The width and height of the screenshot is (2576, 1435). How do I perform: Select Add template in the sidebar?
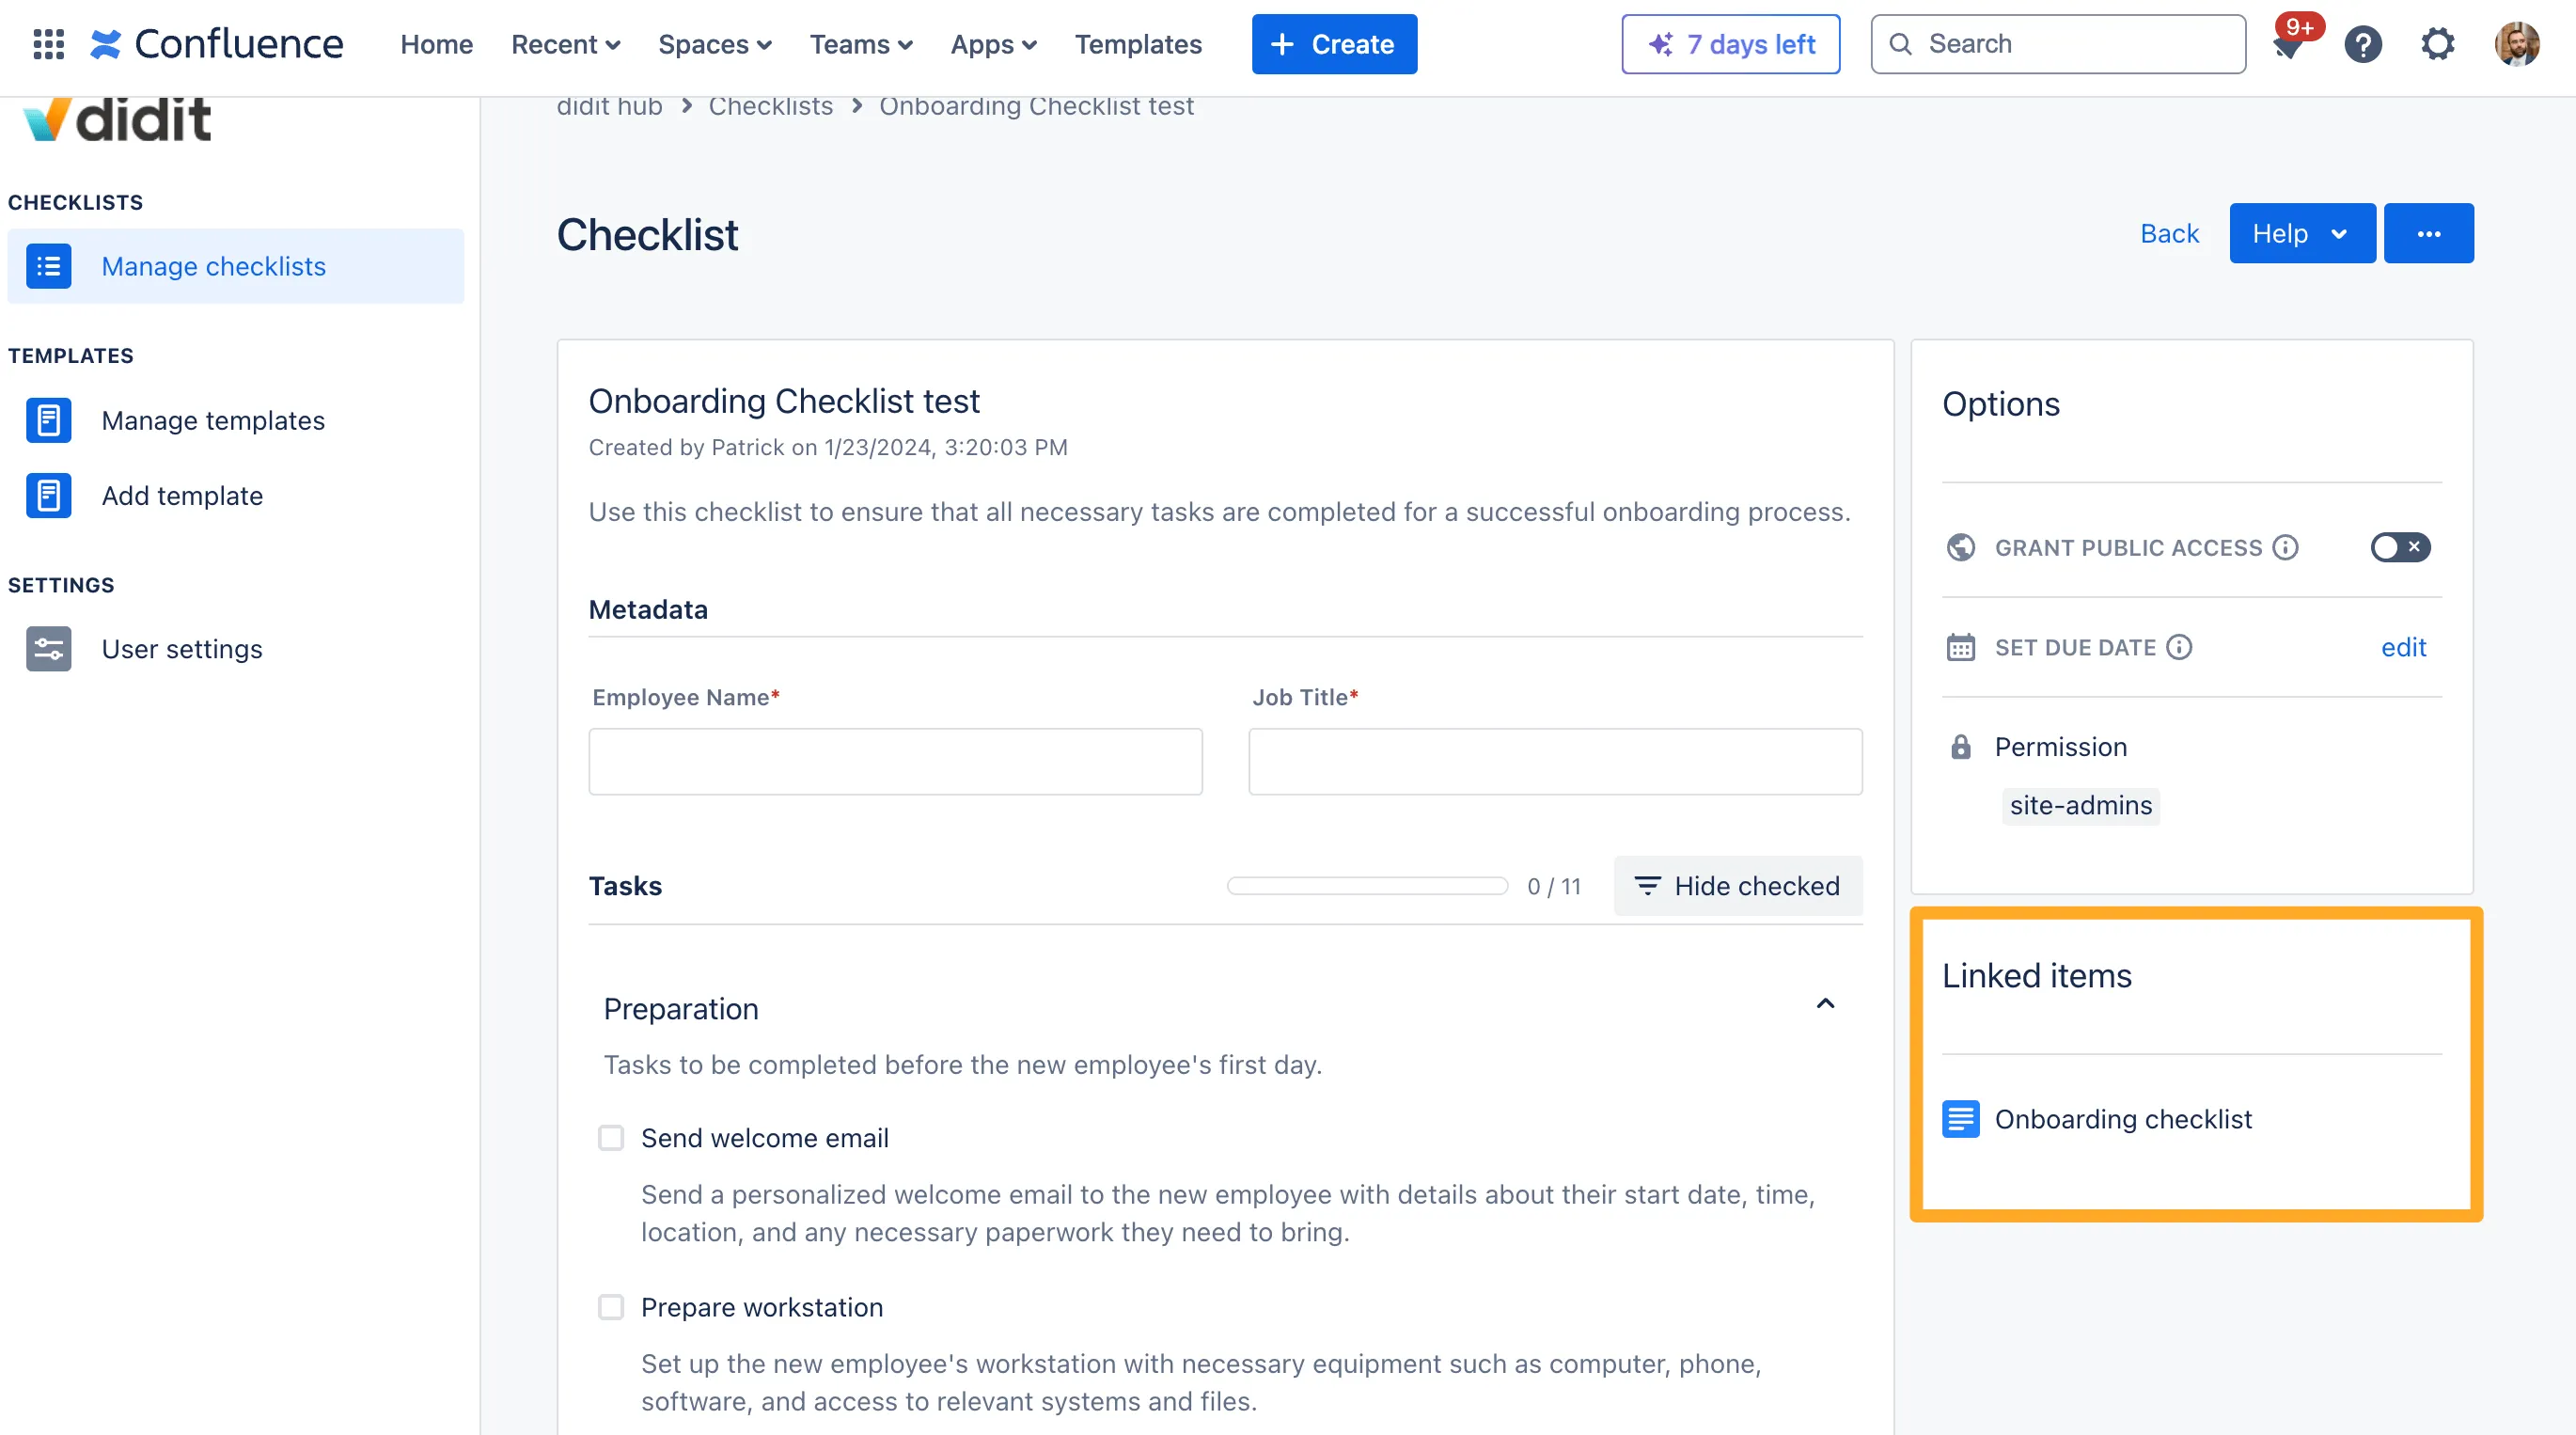tap(236, 495)
